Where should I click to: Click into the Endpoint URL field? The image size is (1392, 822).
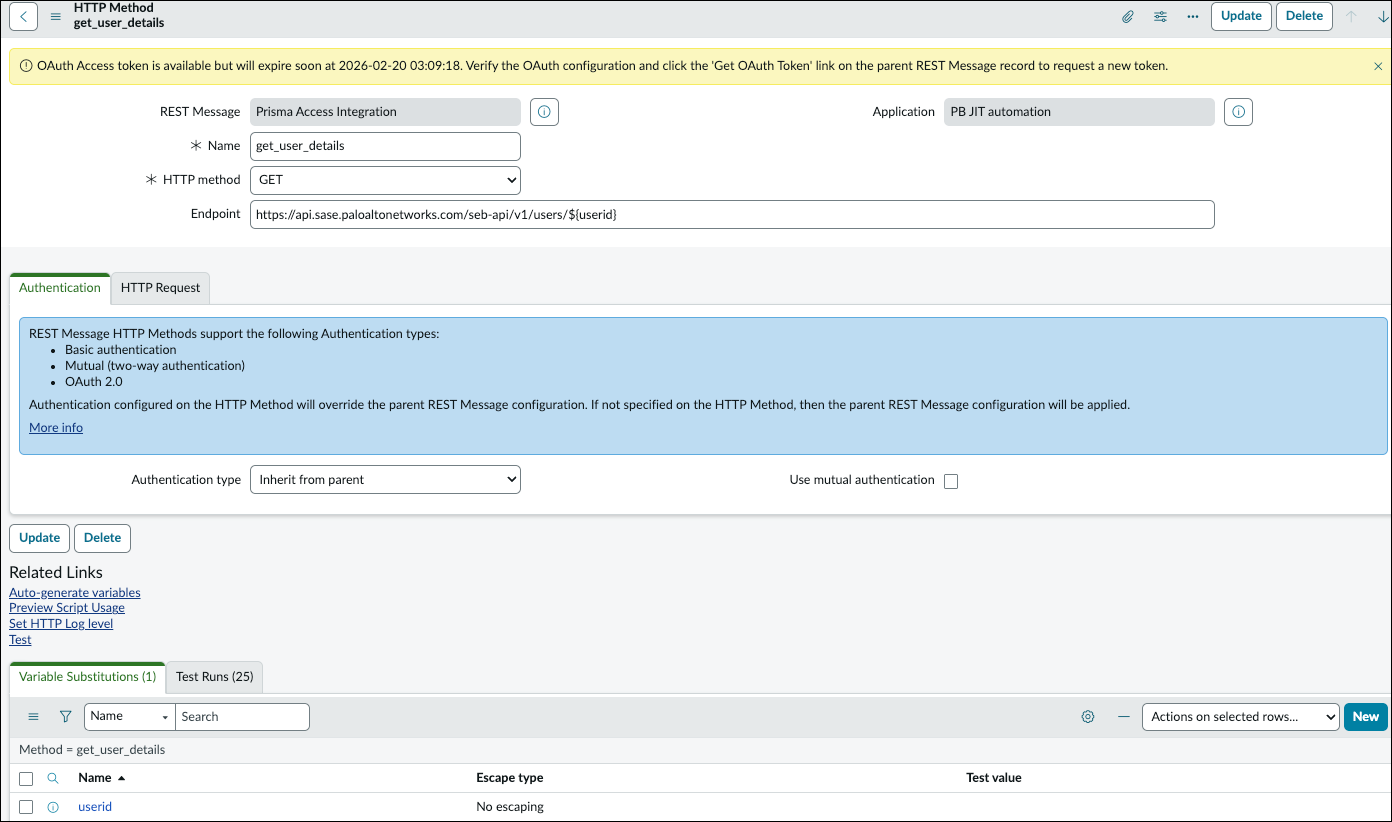[x=732, y=214]
